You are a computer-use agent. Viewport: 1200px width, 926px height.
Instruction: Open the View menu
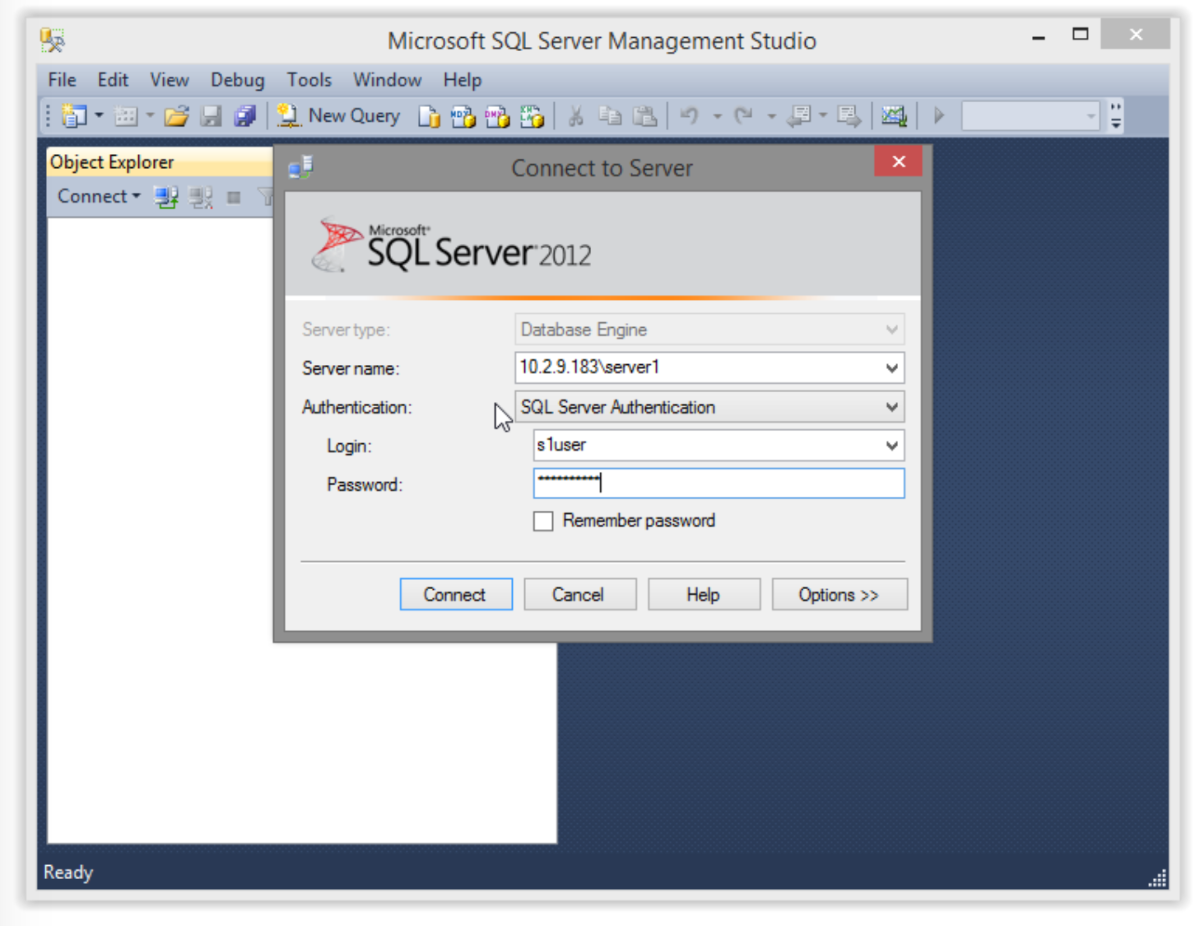click(x=170, y=80)
